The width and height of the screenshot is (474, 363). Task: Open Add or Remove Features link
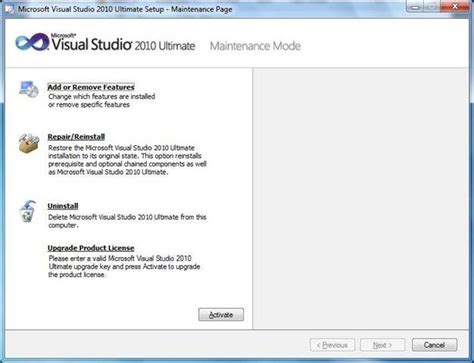(91, 87)
